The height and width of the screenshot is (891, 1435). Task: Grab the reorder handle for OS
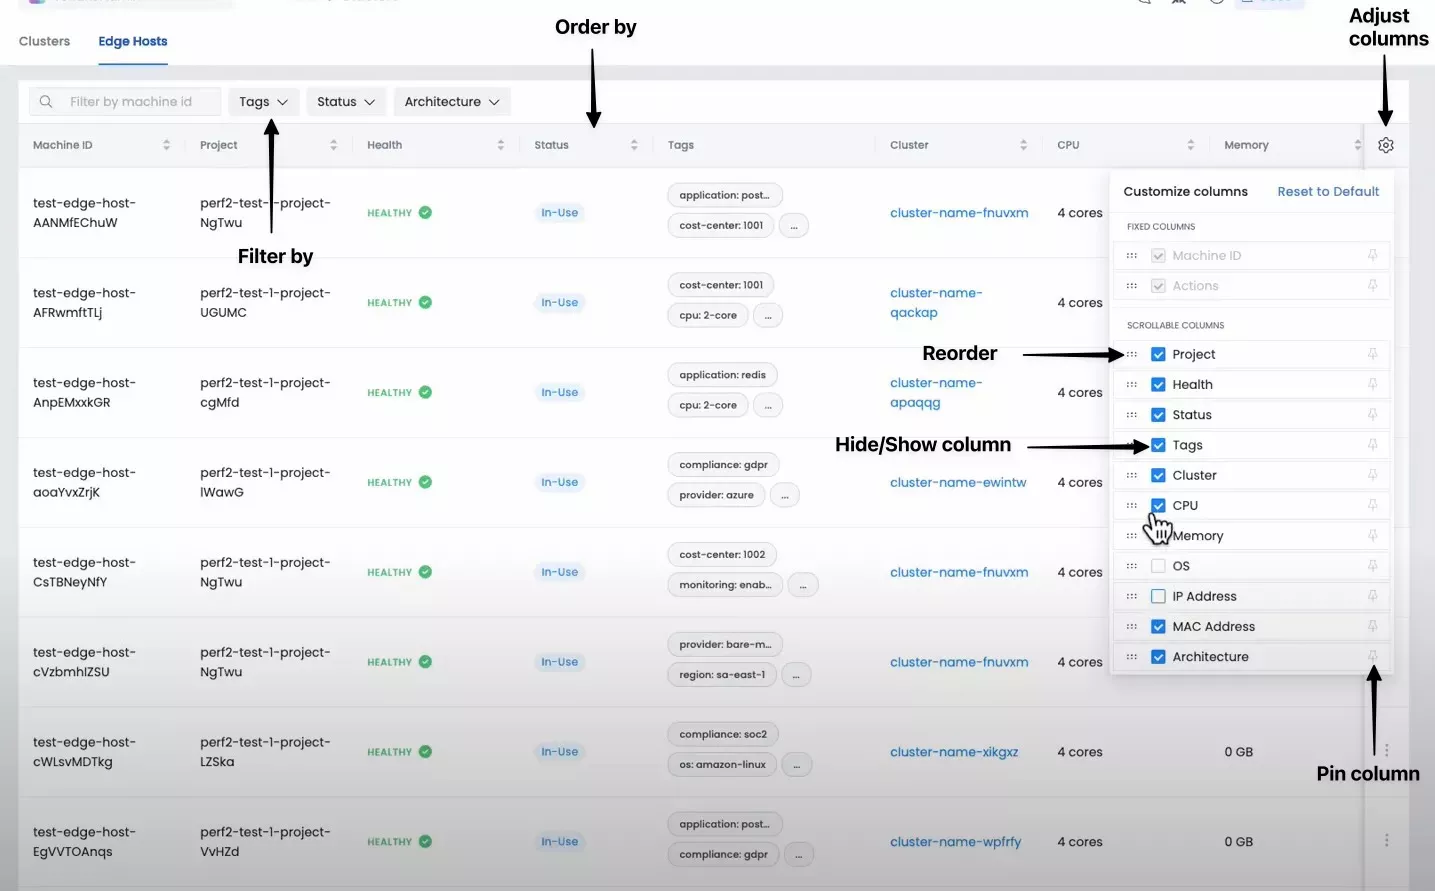coord(1131,566)
